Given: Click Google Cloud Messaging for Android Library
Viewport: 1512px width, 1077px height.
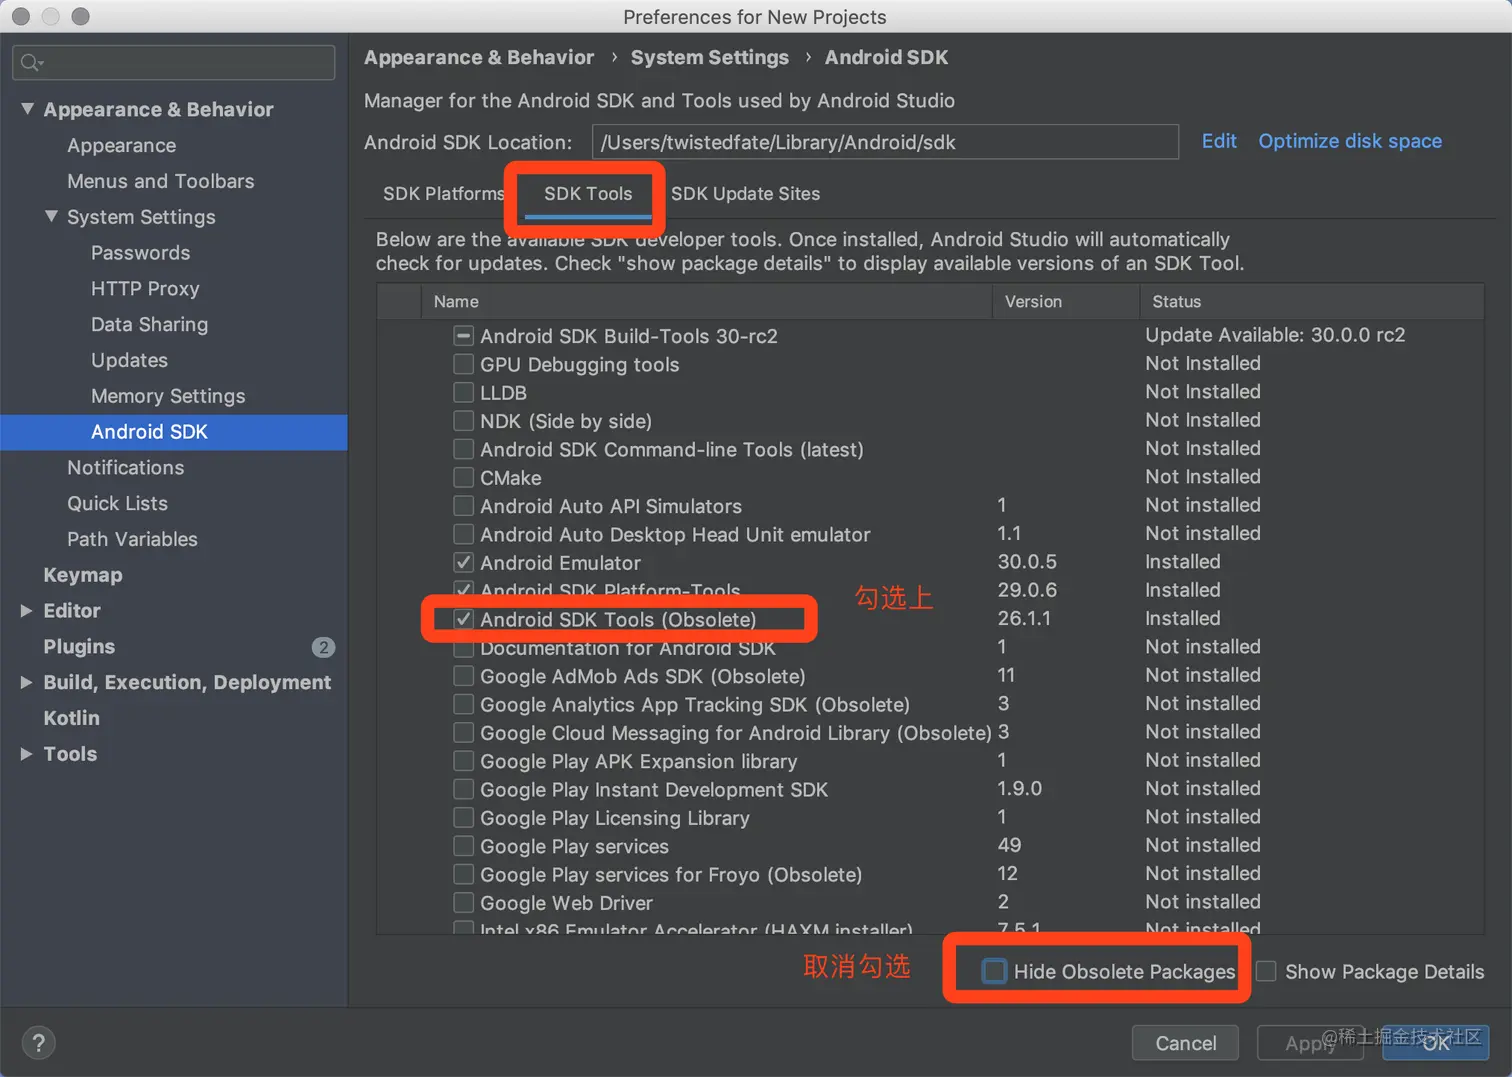Looking at the screenshot, I should pyautogui.click(x=736, y=733).
